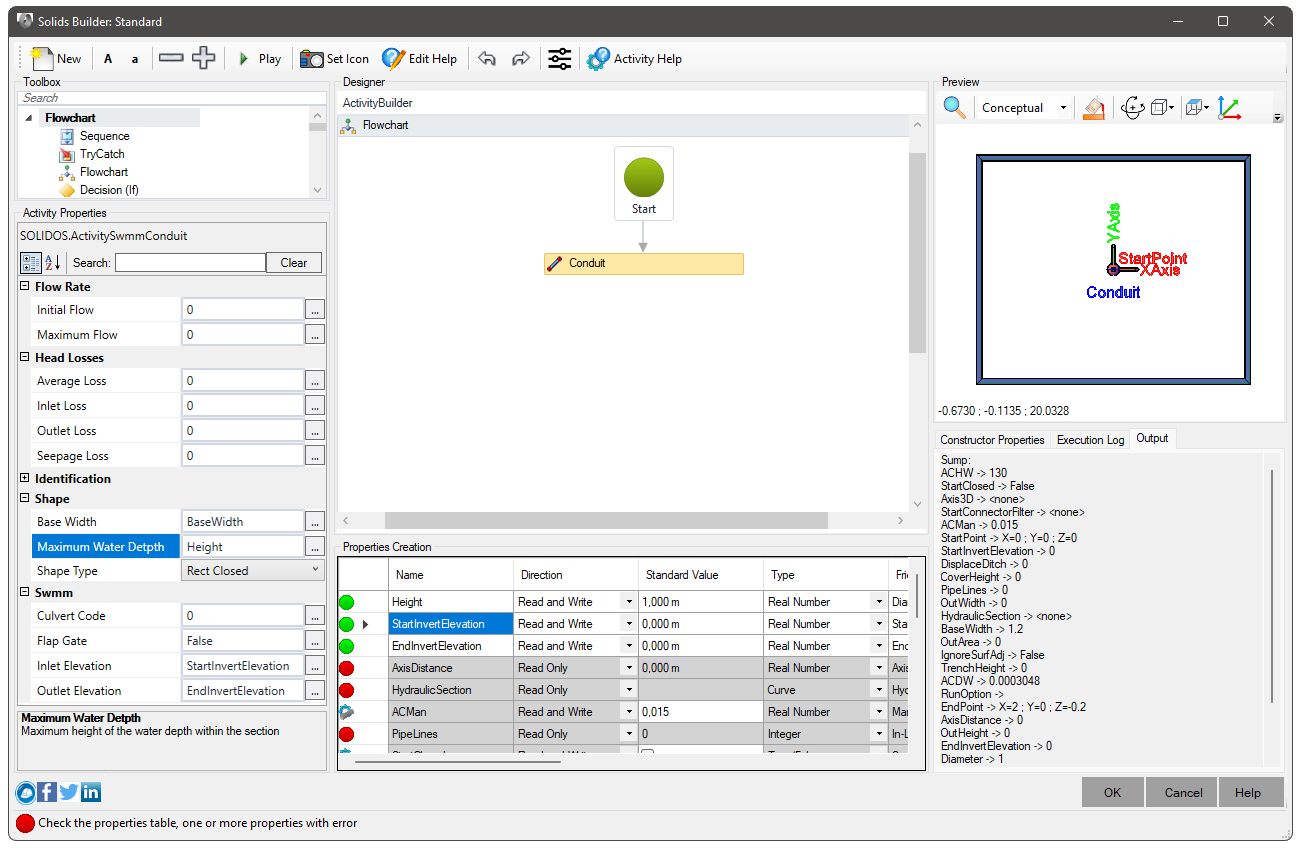Select TryCatch in the Toolbox

[x=102, y=154]
